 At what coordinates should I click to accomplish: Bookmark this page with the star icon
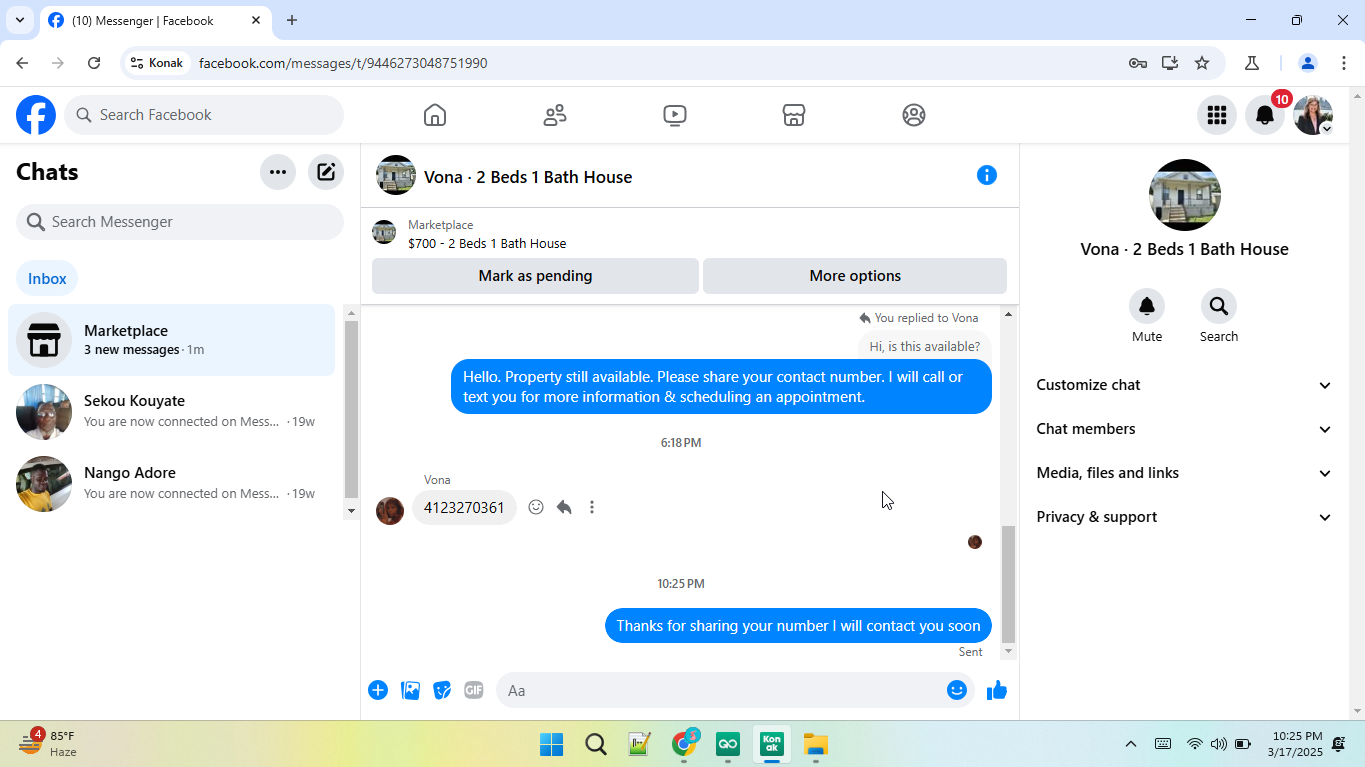pyautogui.click(x=1202, y=63)
